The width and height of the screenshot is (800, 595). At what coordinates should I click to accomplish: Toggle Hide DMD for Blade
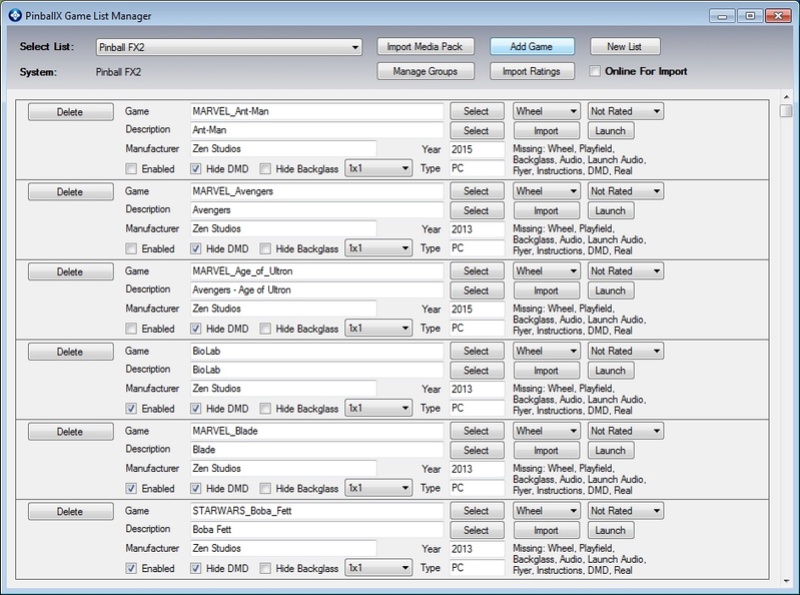point(195,488)
